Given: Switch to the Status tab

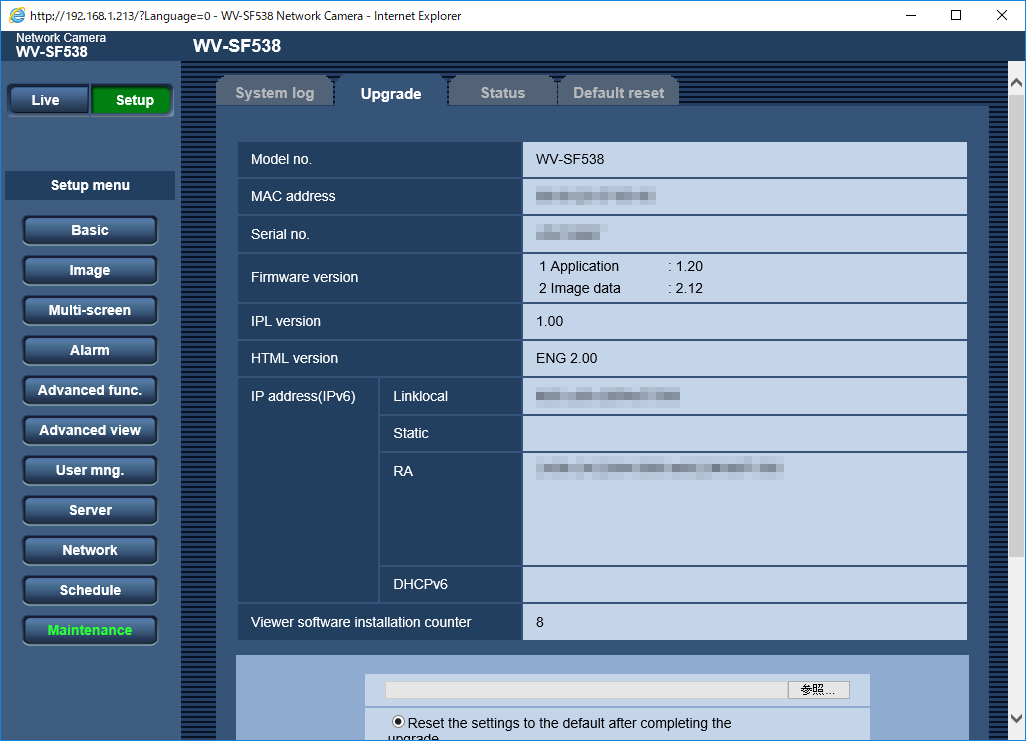Looking at the screenshot, I should pos(503,92).
